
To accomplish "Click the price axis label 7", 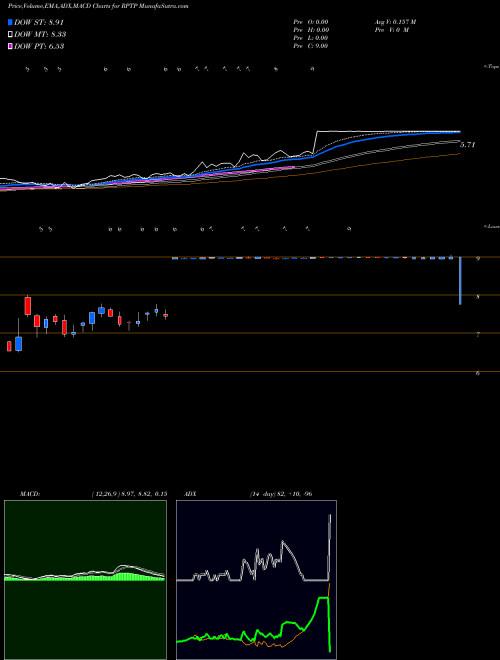I will (478, 335).
